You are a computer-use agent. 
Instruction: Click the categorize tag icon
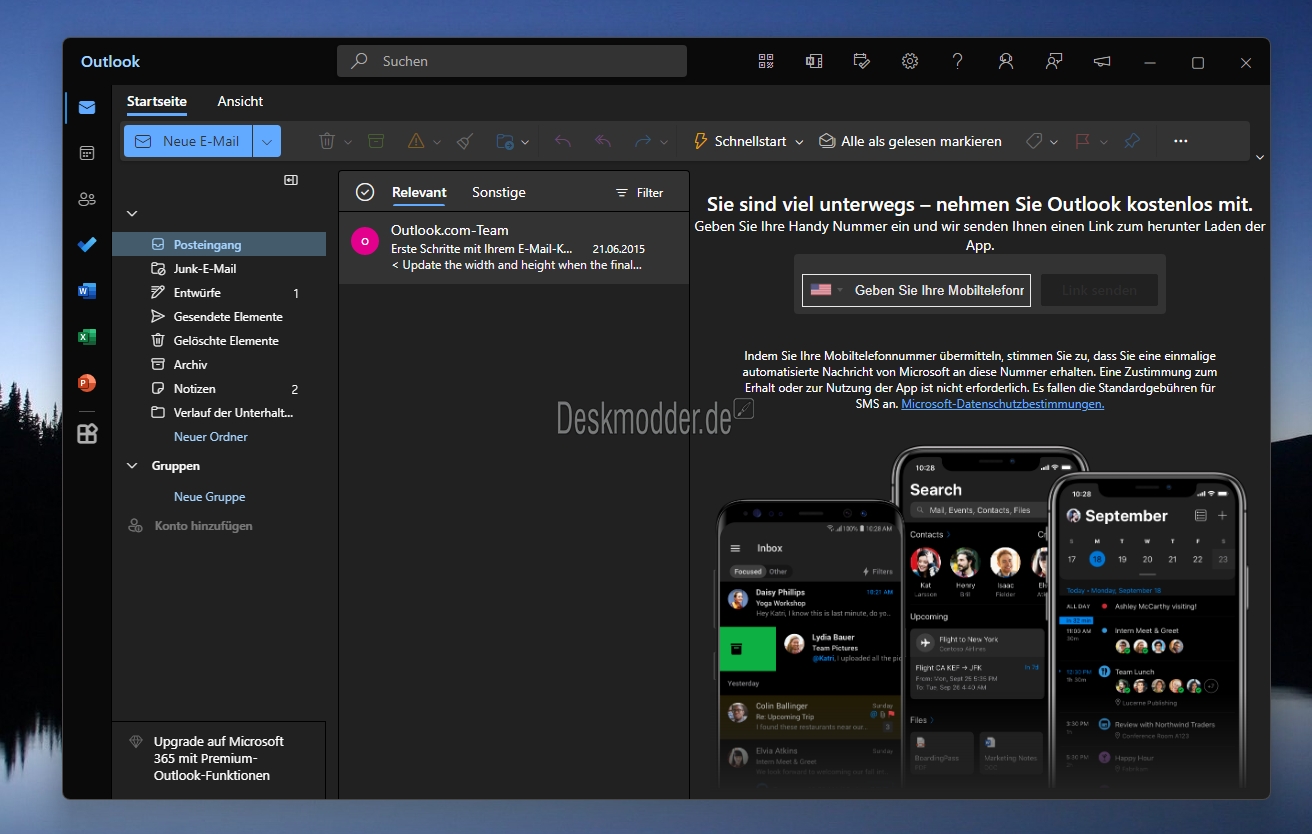(x=1034, y=141)
